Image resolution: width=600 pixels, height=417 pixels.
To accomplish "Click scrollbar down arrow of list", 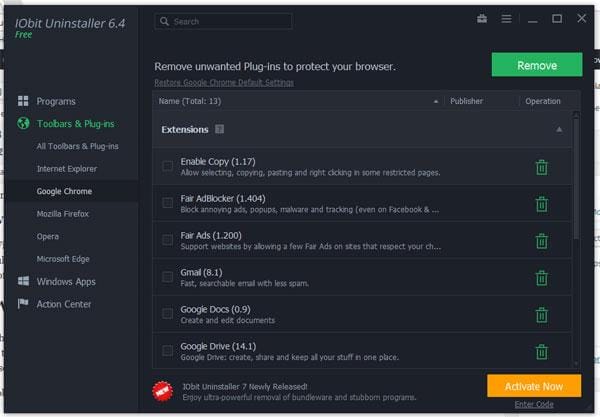I will click(576, 364).
